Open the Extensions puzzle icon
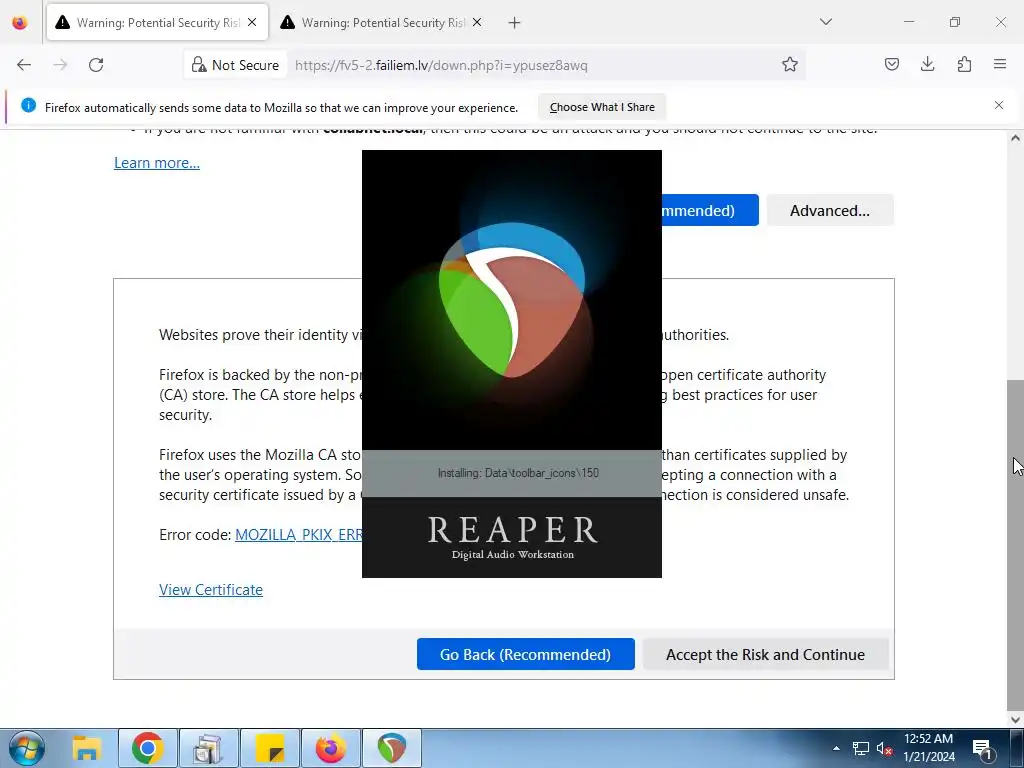 click(x=964, y=64)
